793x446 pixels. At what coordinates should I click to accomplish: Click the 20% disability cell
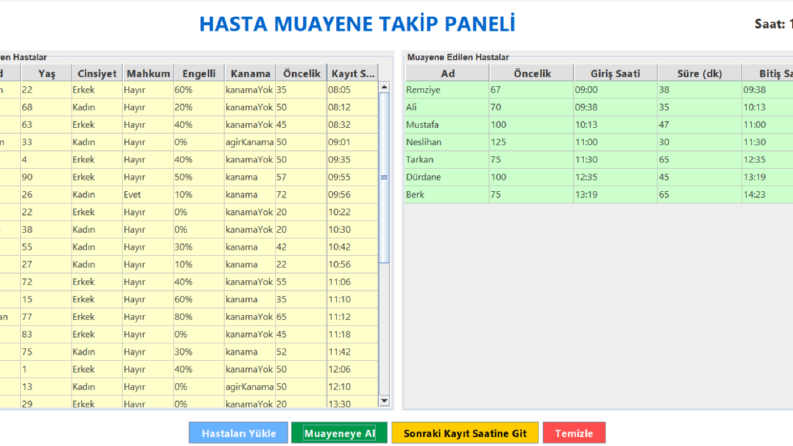199,107
